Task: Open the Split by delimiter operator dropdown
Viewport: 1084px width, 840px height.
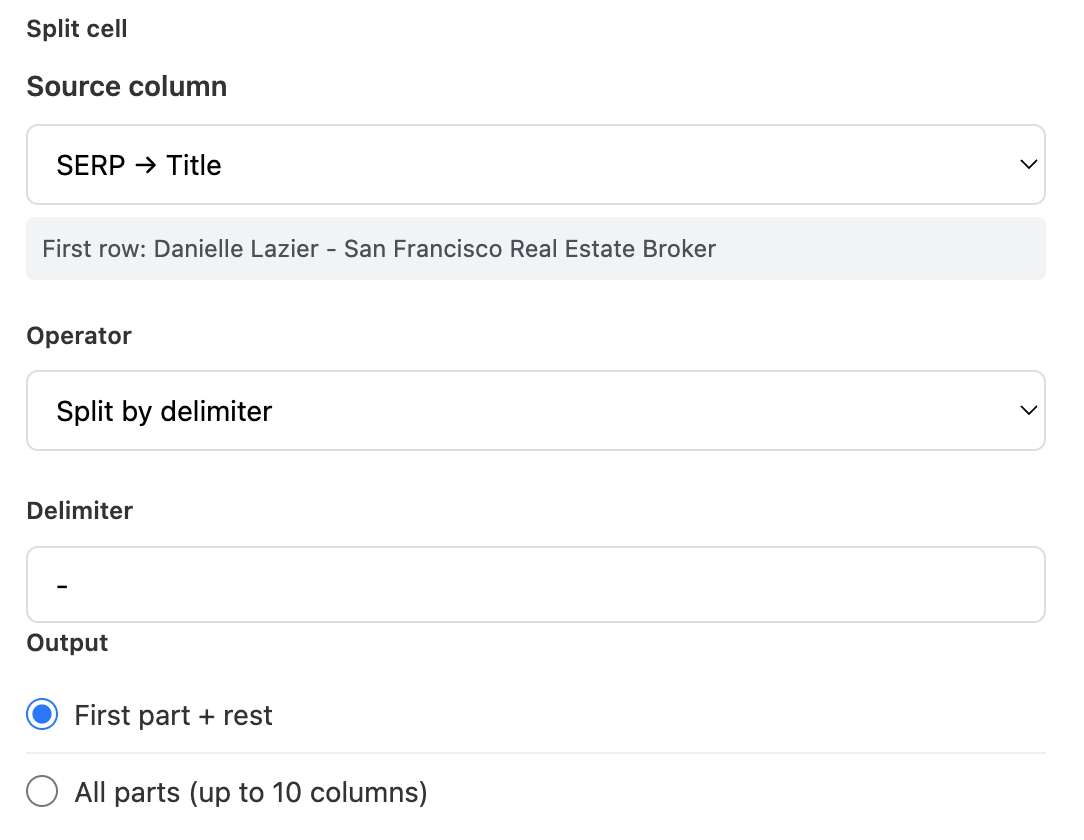Action: click(536, 411)
